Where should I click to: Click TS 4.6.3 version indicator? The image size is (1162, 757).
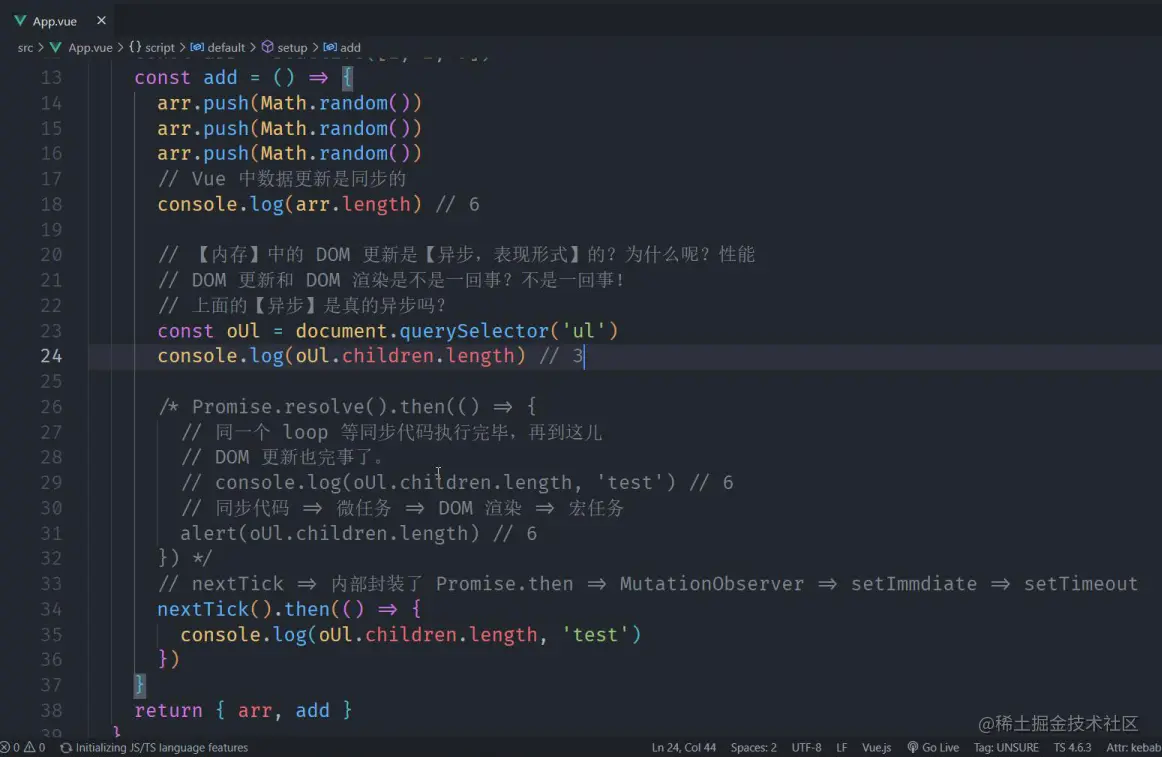point(1072,747)
